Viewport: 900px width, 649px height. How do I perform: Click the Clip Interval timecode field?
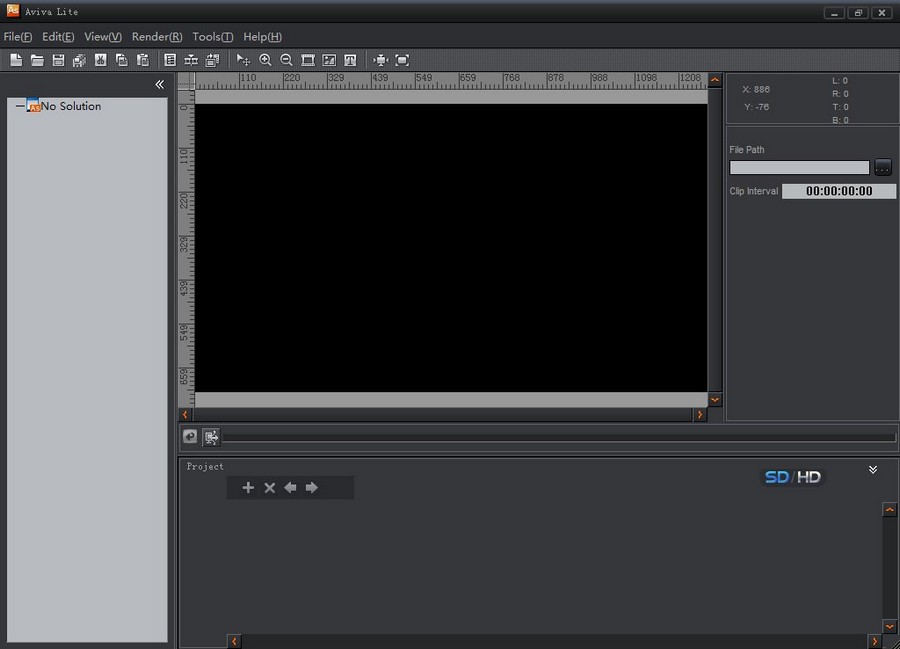839,191
